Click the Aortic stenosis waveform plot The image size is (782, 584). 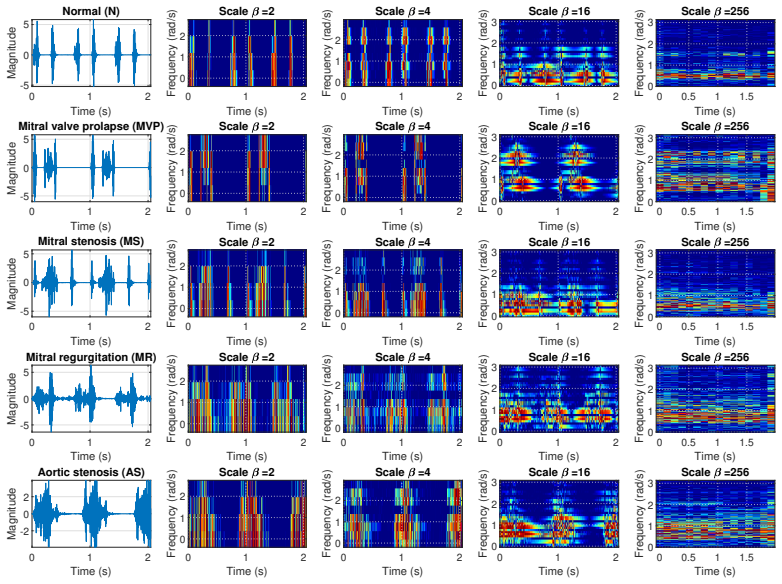point(91,514)
